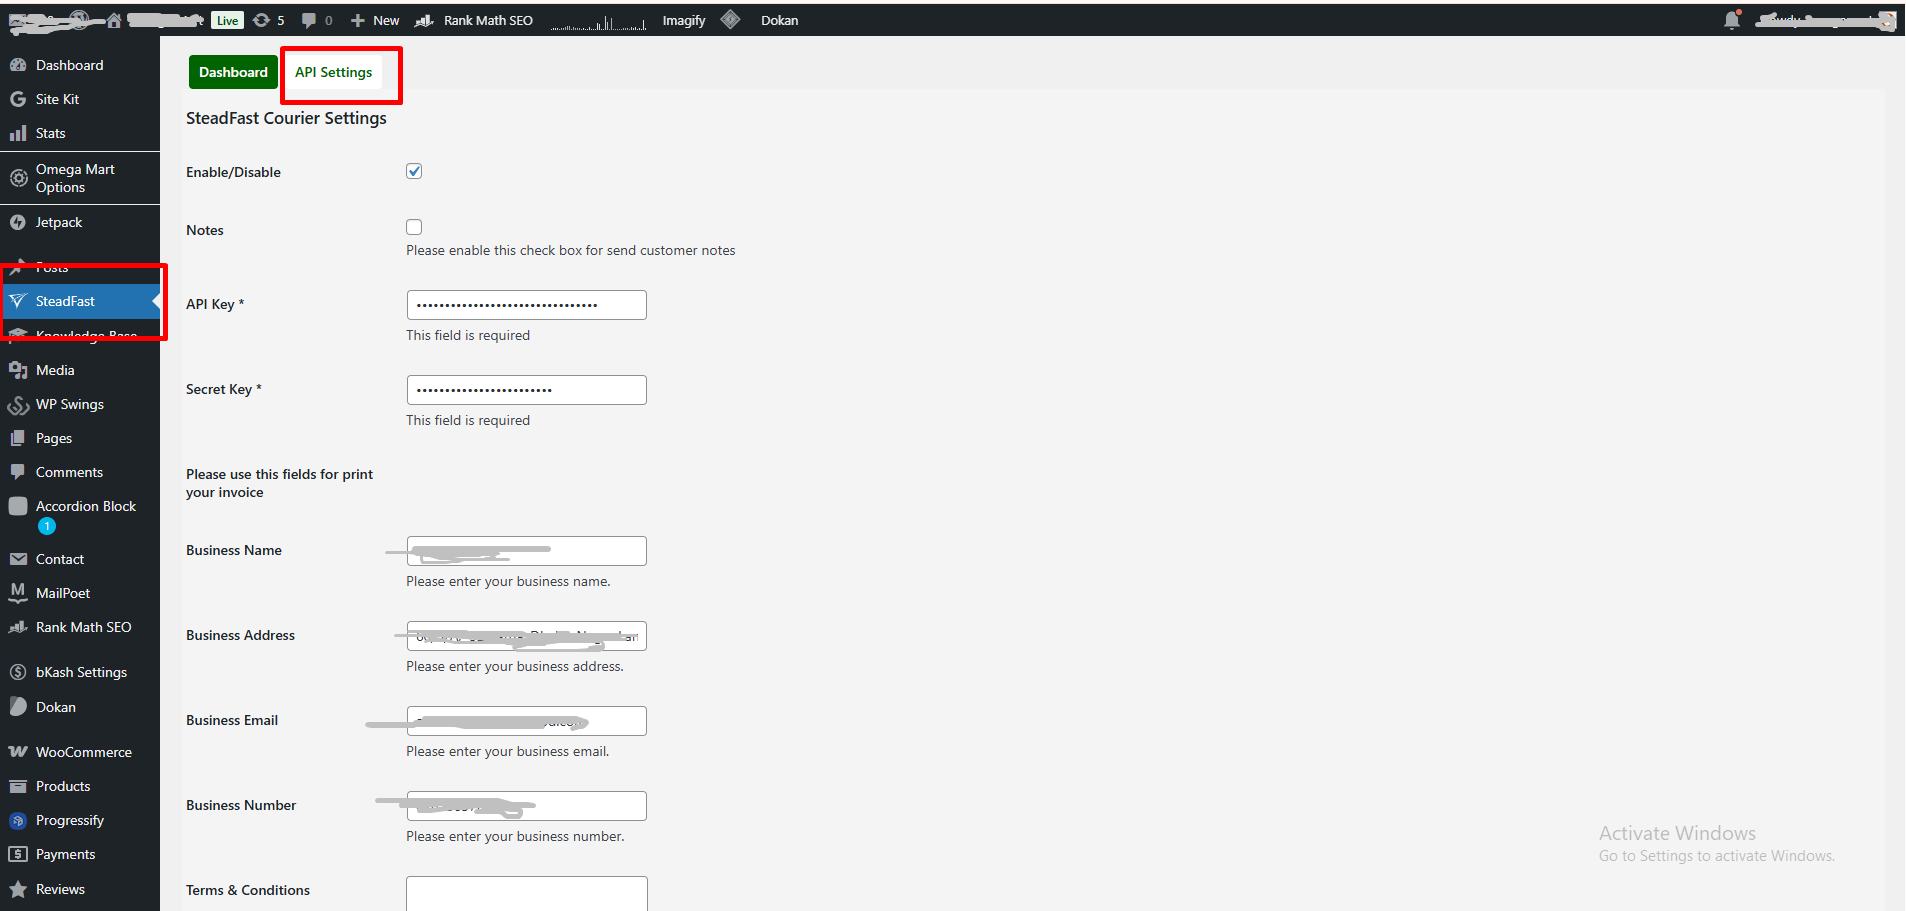Click the notification bell icon
This screenshot has height=911, width=1906.
(1732, 20)
